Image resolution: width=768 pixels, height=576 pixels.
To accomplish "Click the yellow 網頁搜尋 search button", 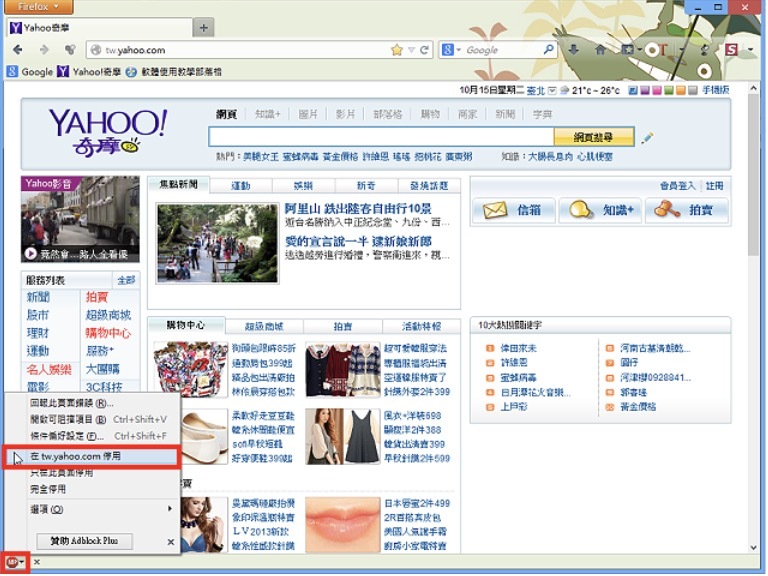I will pos(594,137).
